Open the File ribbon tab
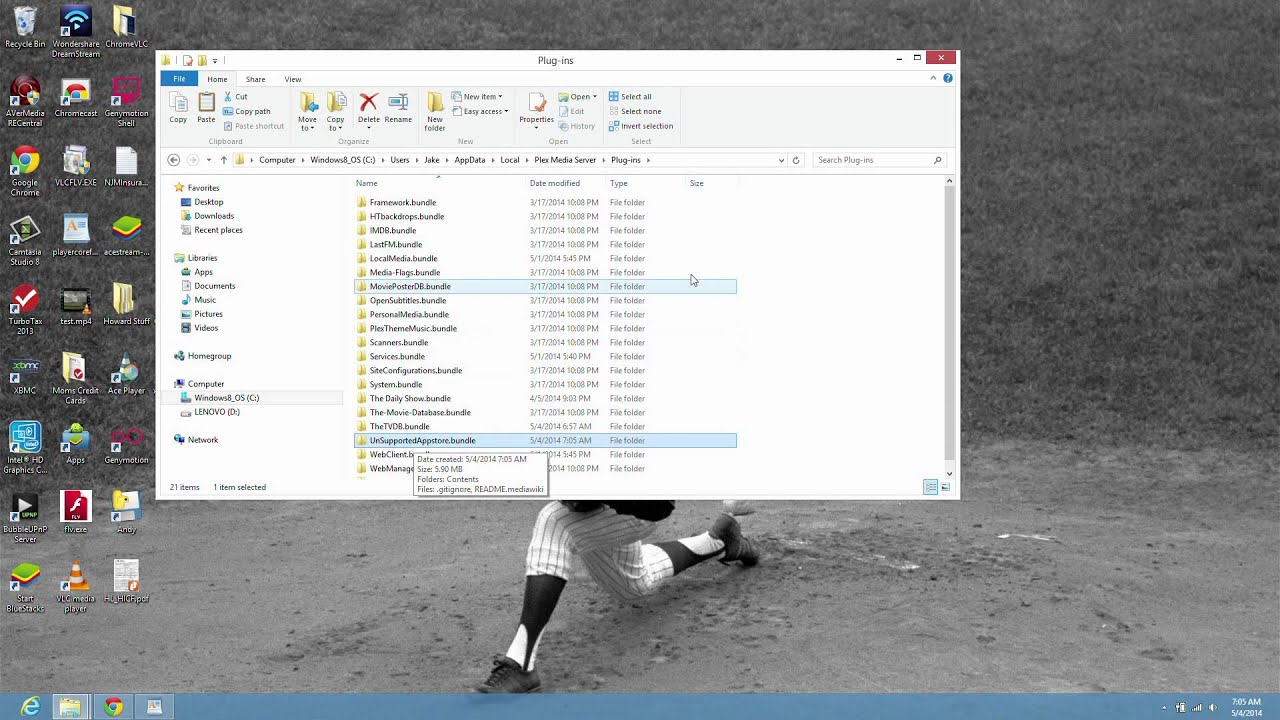This screenshot has height=720, width=1280. coord(179,79)
